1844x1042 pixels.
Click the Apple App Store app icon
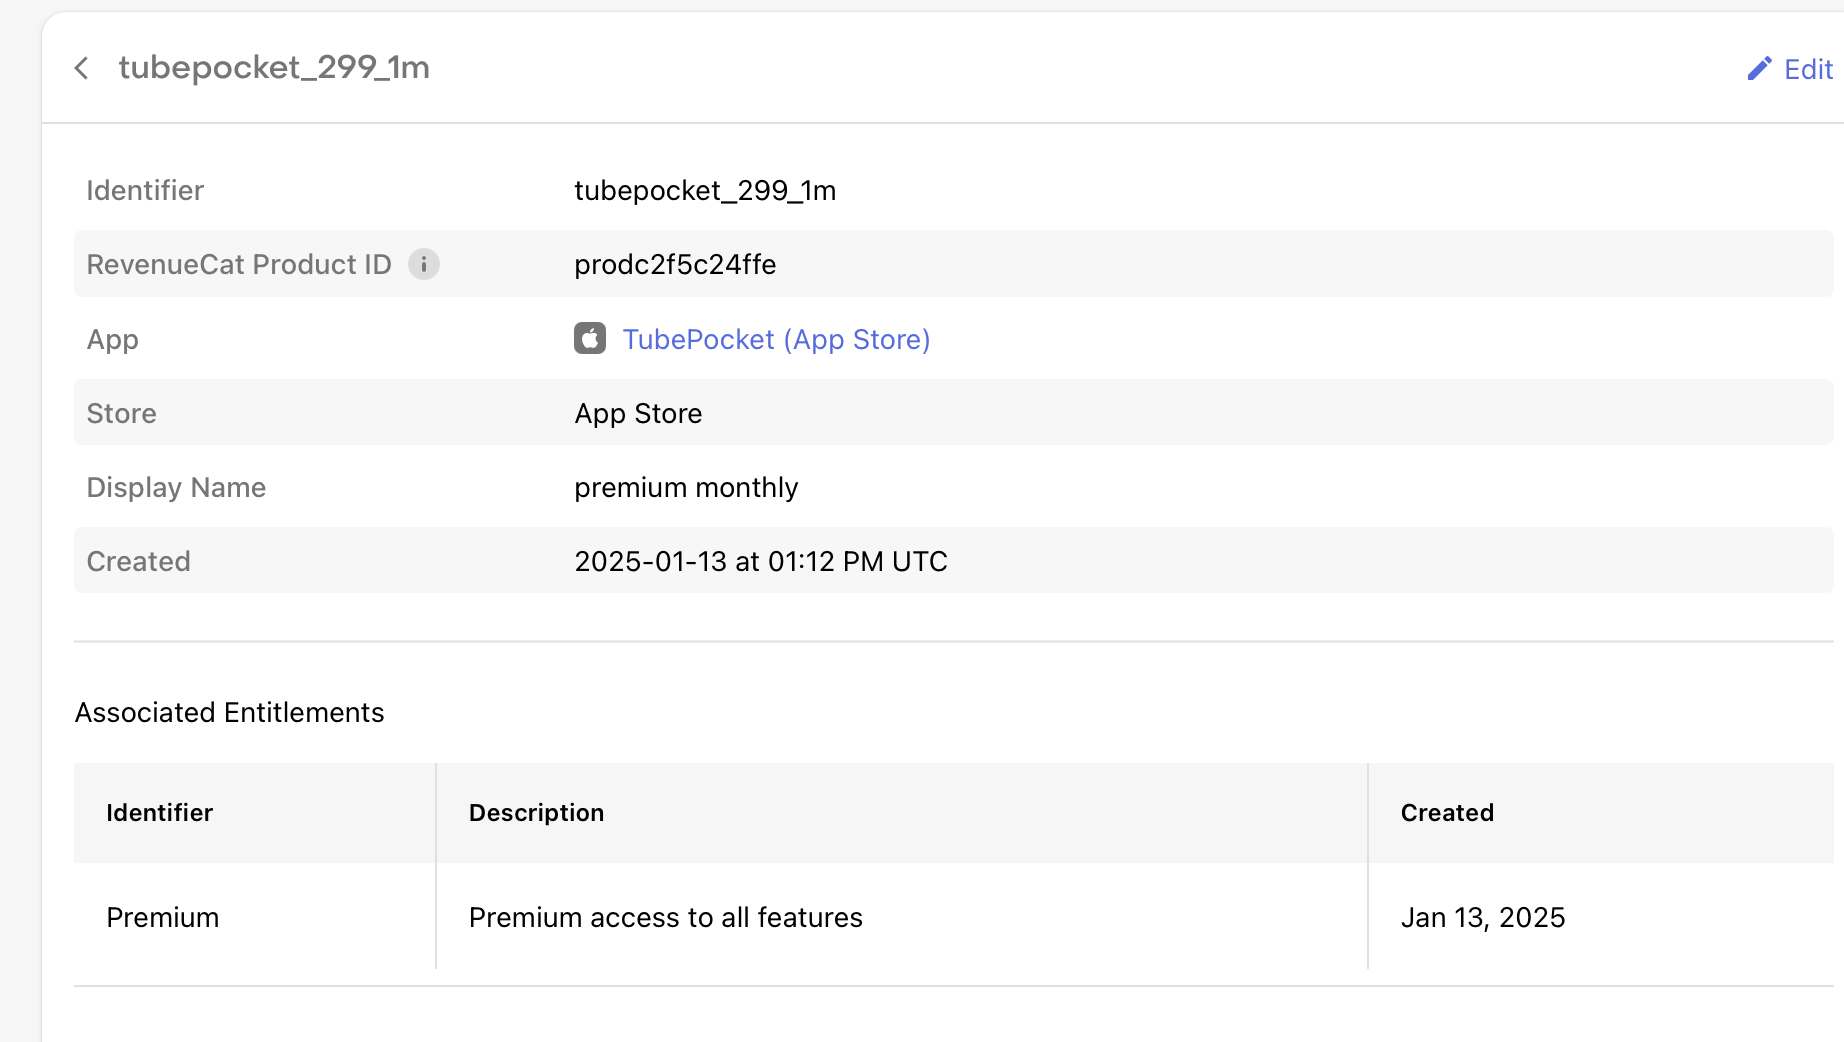(590, 339)
